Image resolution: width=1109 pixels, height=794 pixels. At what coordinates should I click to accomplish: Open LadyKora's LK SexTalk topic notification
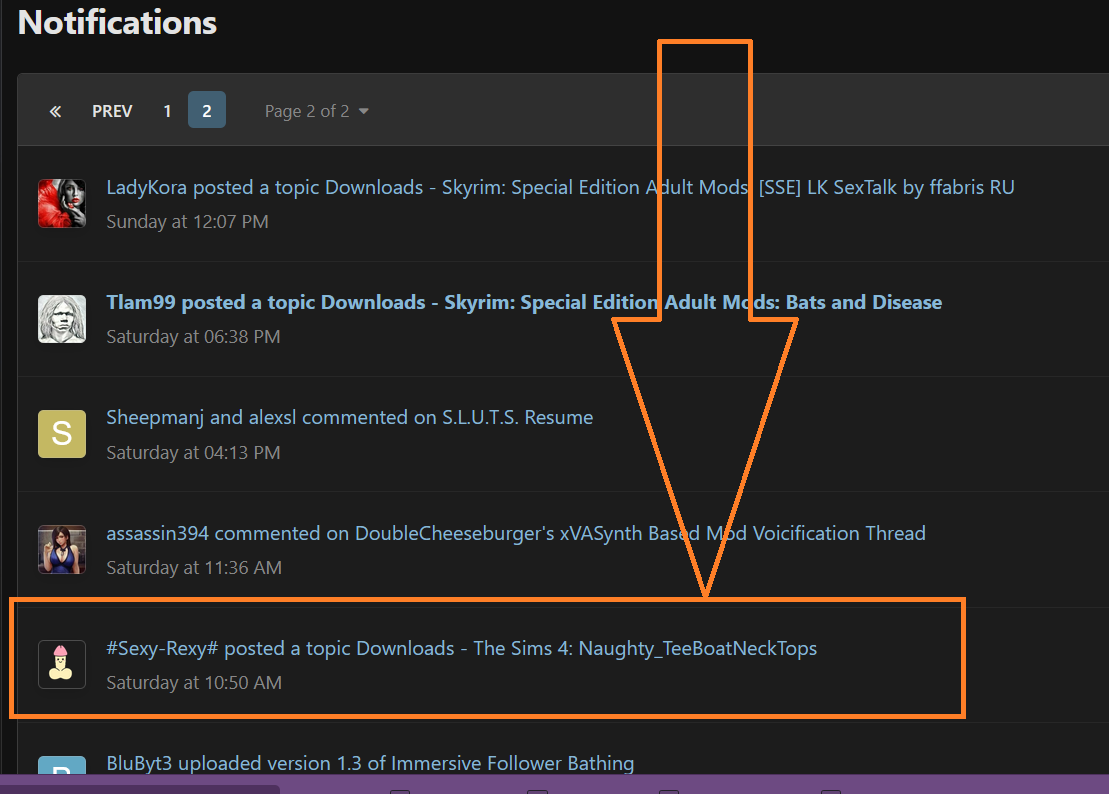pyautogui.click(x=560, y=187)
